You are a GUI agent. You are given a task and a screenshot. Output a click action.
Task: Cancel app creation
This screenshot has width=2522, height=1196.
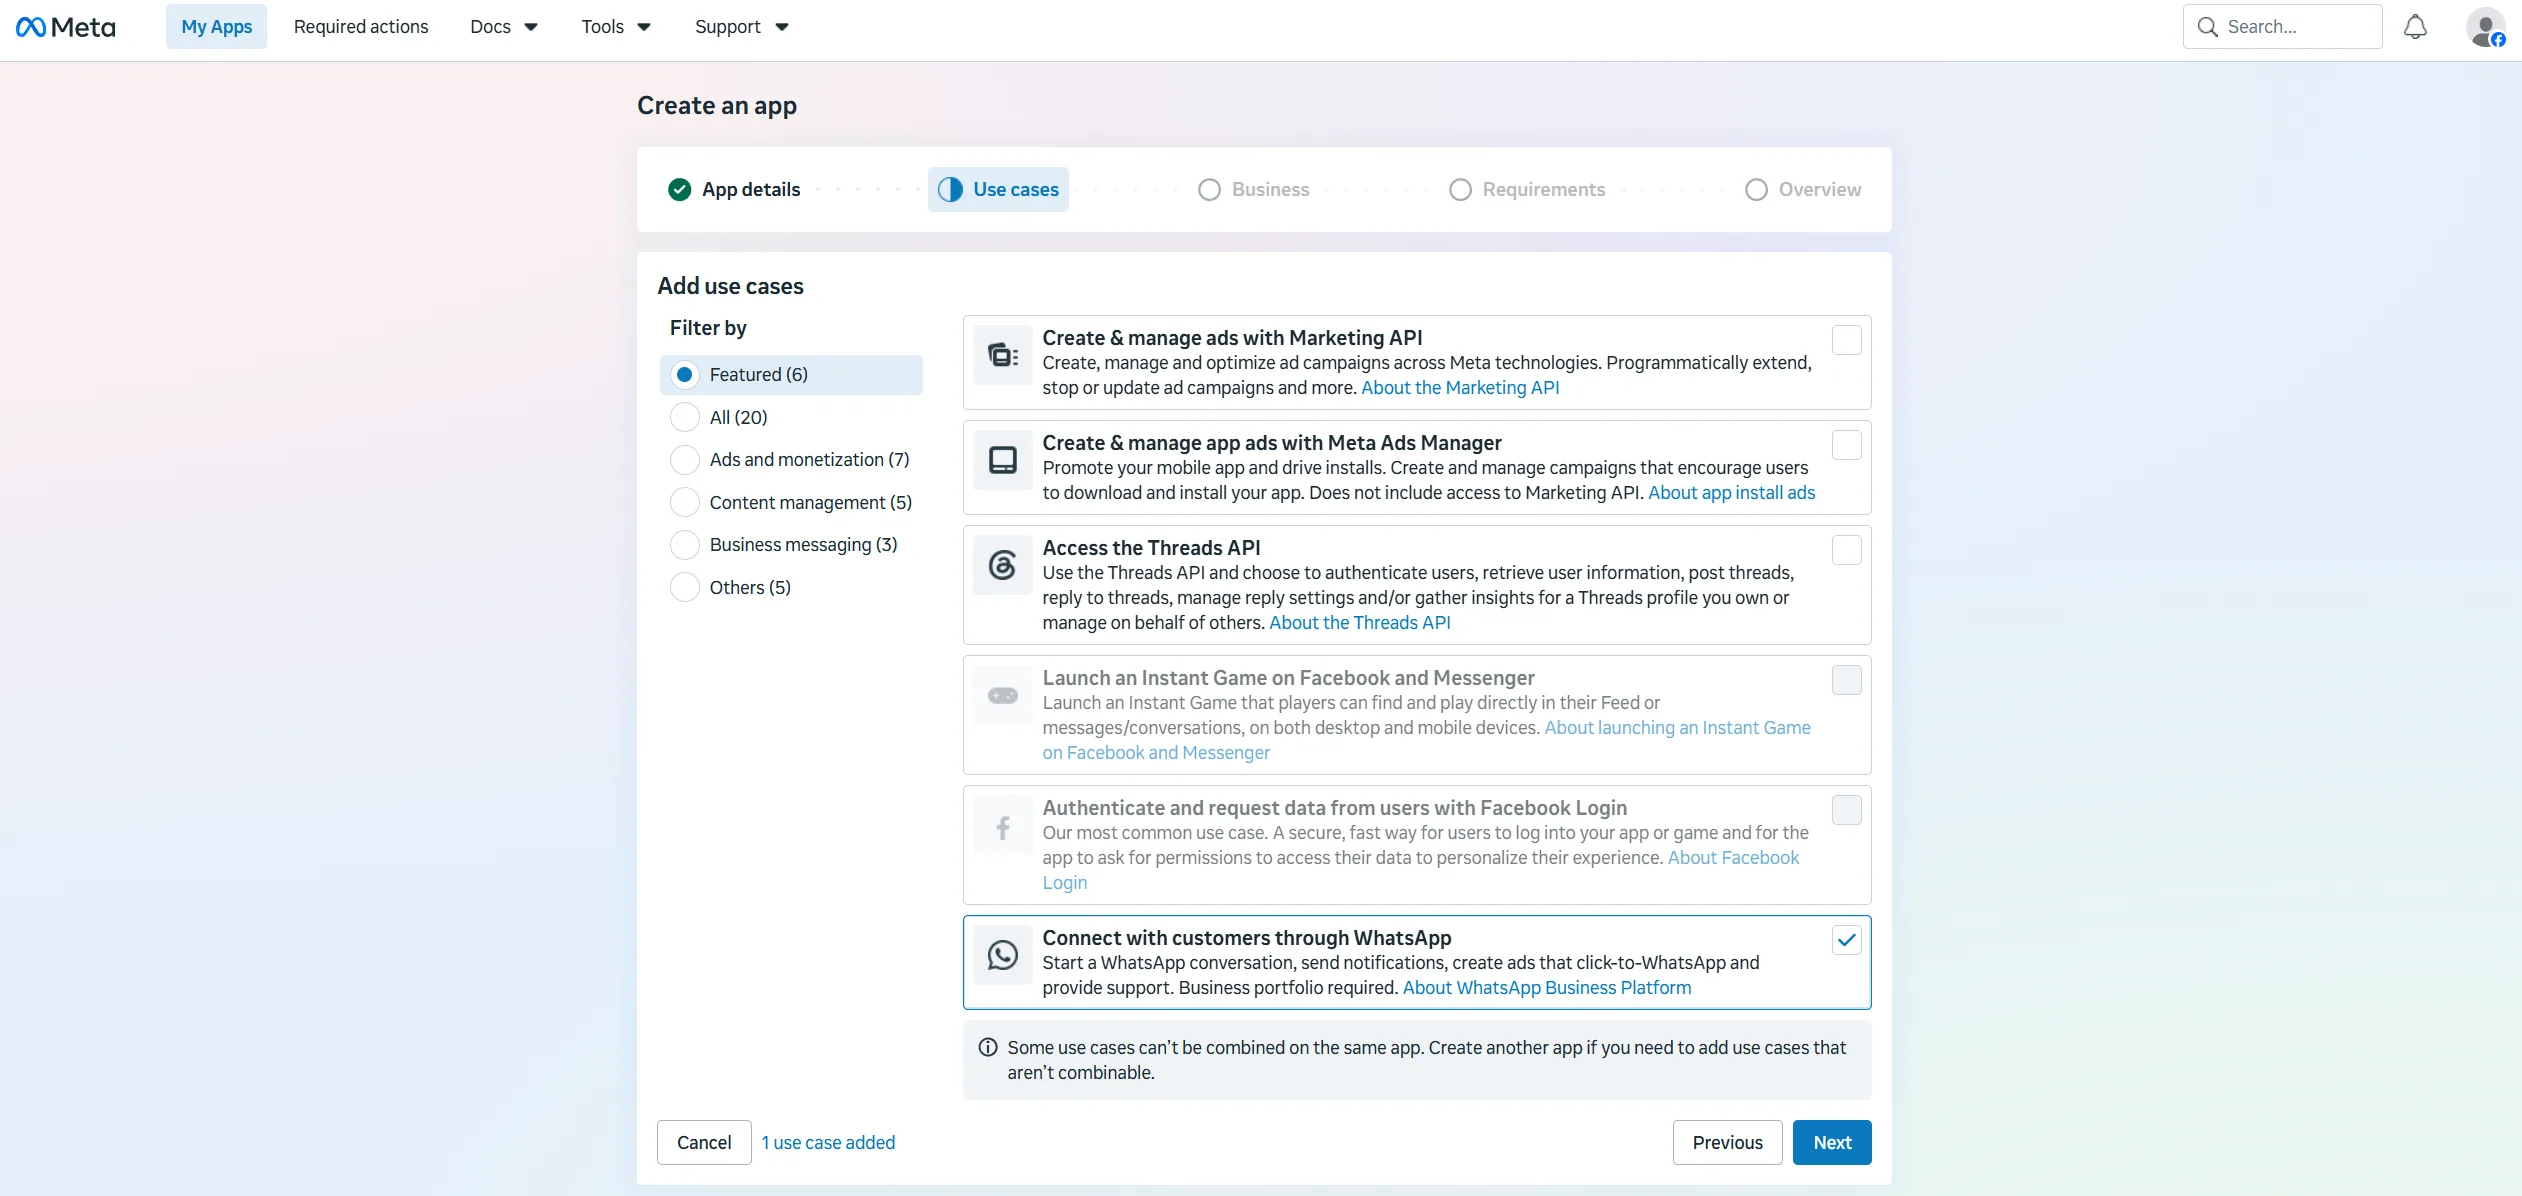(x=704, y=1142)
